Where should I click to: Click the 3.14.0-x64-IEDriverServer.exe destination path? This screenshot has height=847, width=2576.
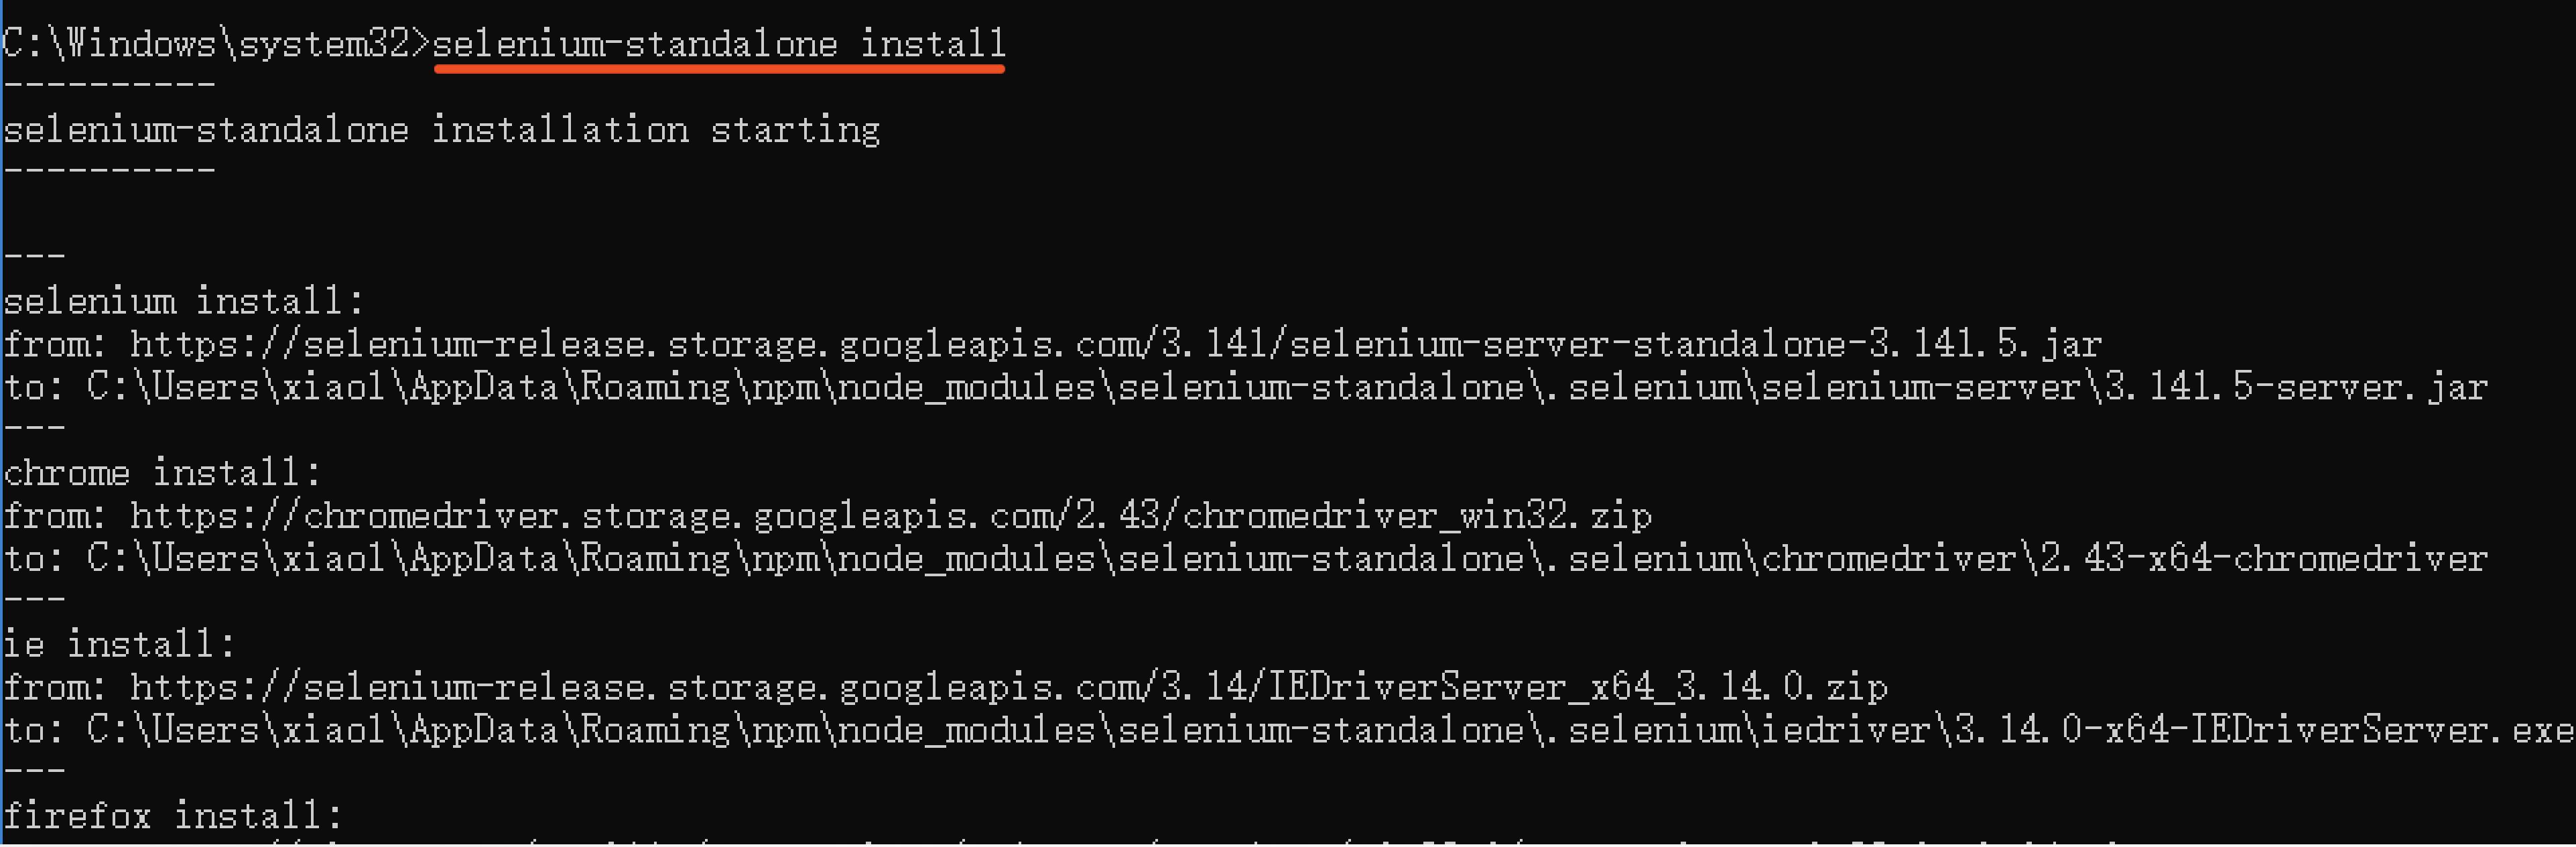point(1330,730)
